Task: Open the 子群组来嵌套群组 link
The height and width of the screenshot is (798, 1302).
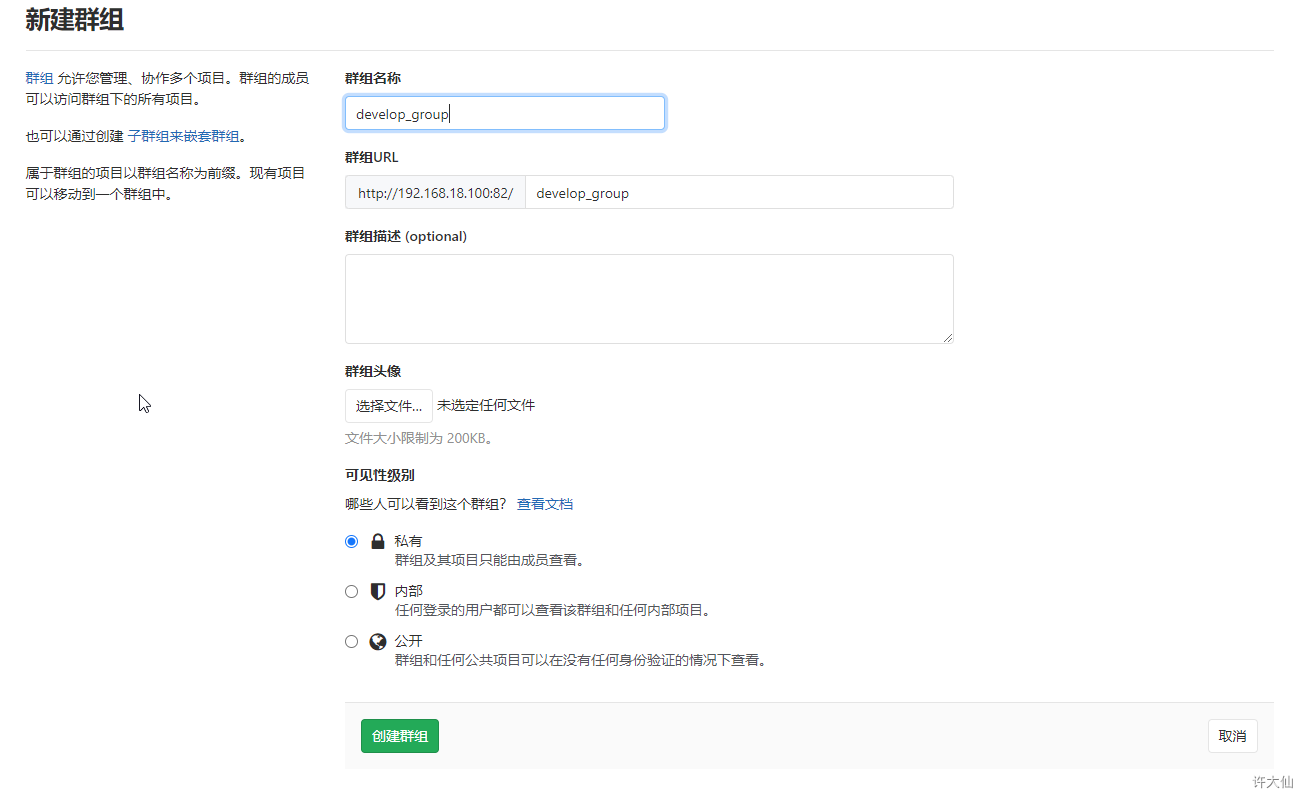Action: pos(183,136)
